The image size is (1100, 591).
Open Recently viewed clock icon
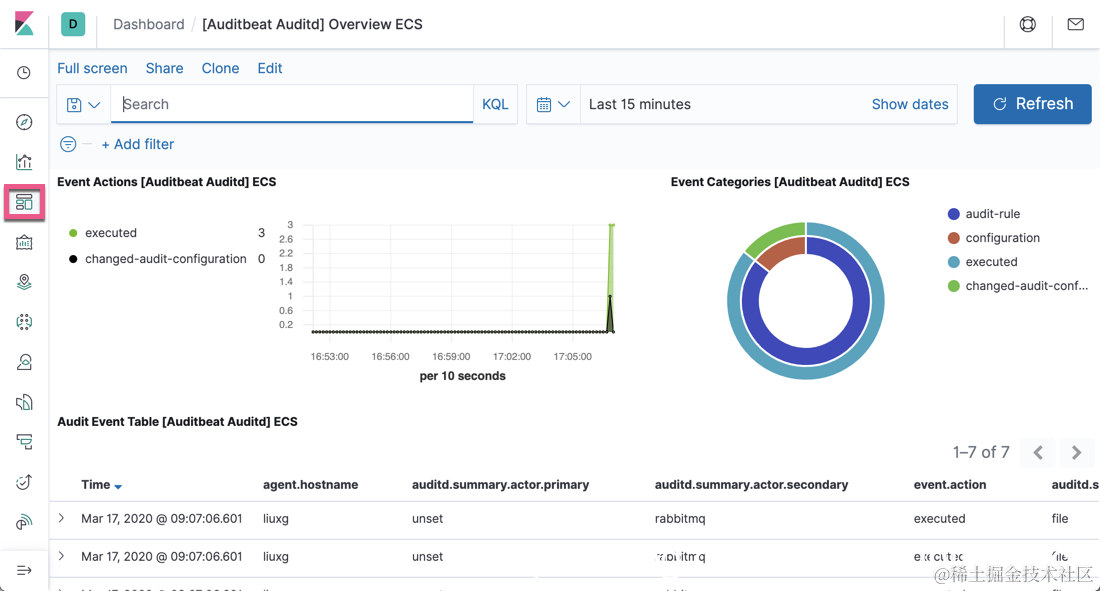[24, 73]
